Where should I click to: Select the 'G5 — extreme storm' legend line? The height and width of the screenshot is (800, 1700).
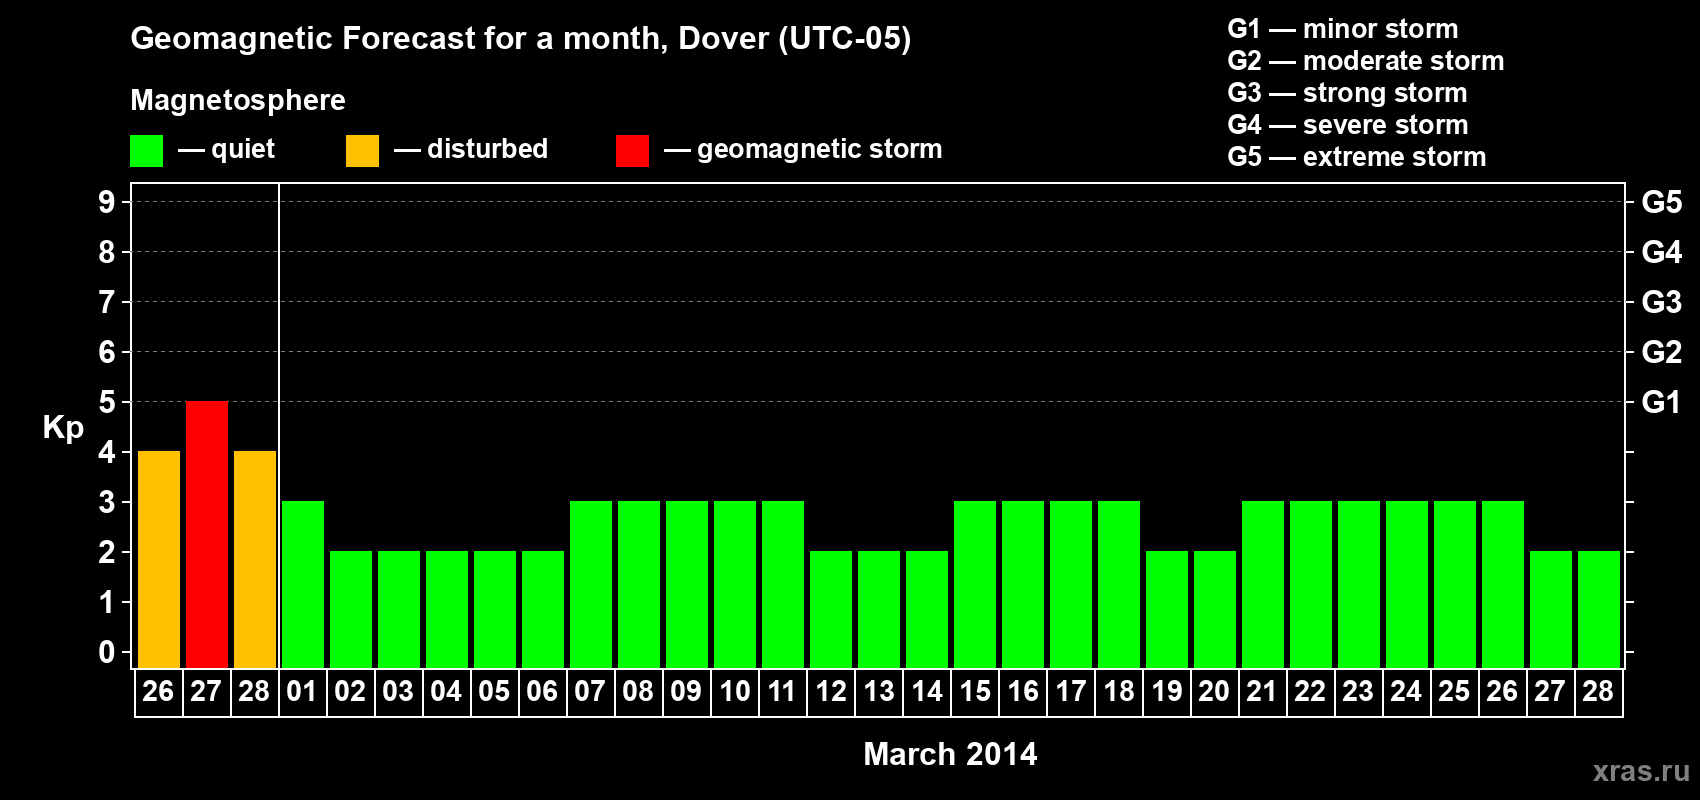(1356, 157)
